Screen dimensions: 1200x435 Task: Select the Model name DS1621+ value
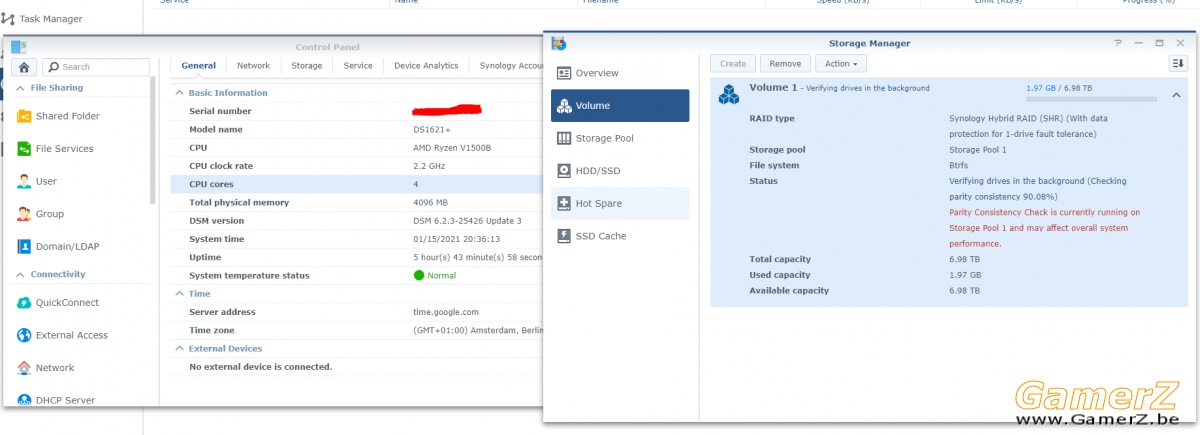435,130
